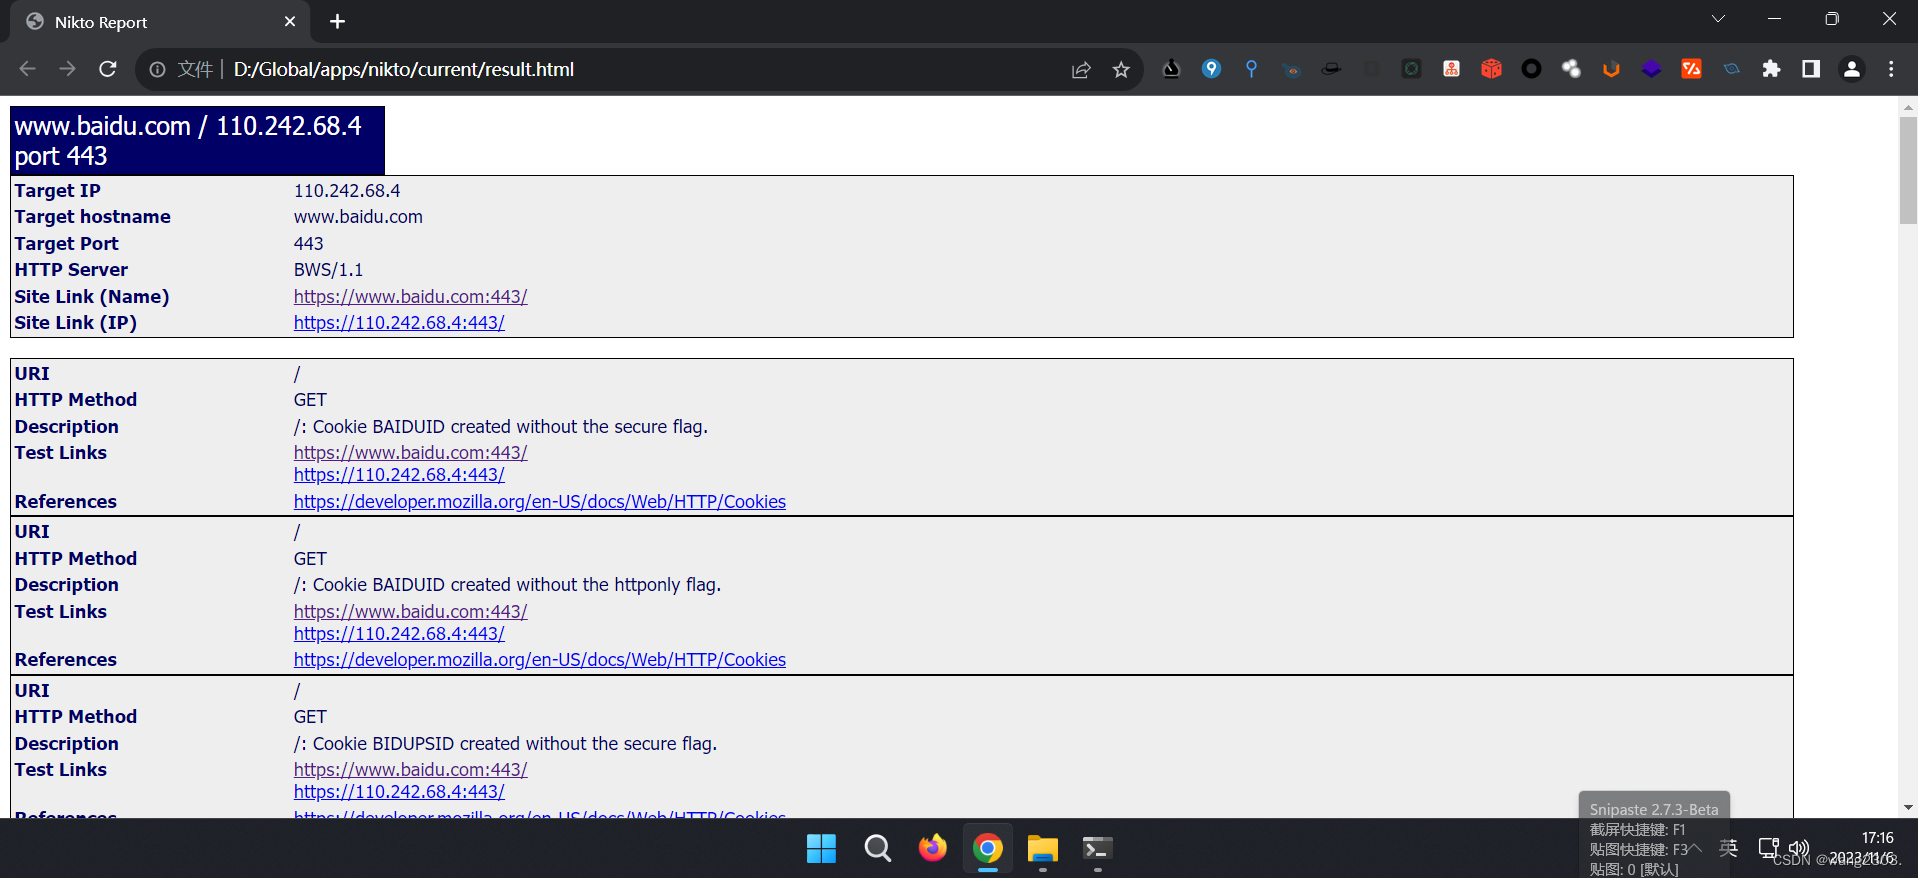This screenshot has width=1918, height=878.
Task: Select BAIDUID without the secure flag description
Action: click(500, 427)
